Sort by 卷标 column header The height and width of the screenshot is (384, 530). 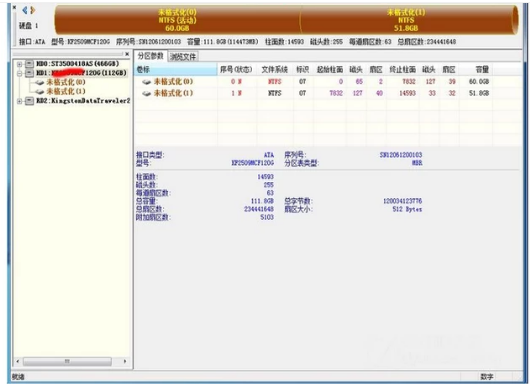176,70
